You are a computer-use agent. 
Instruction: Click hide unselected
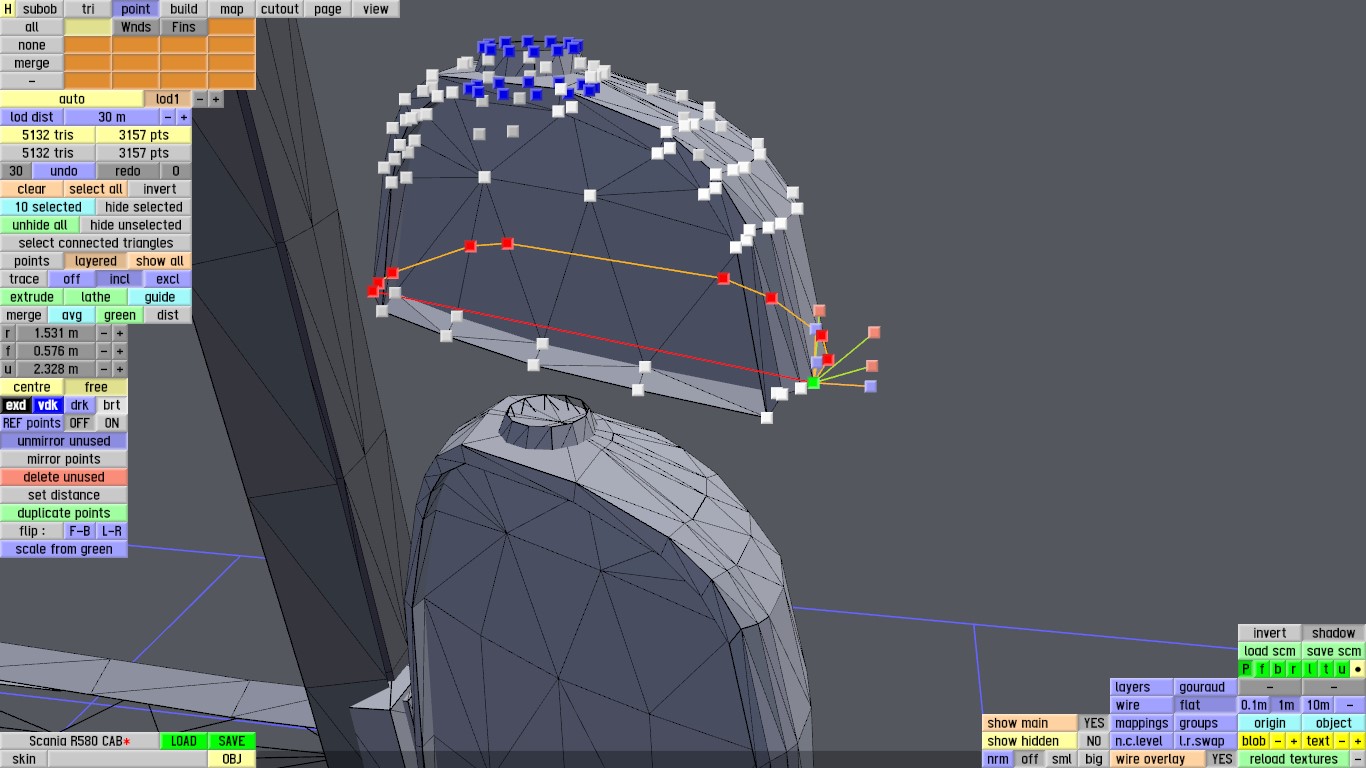[136, 225]
